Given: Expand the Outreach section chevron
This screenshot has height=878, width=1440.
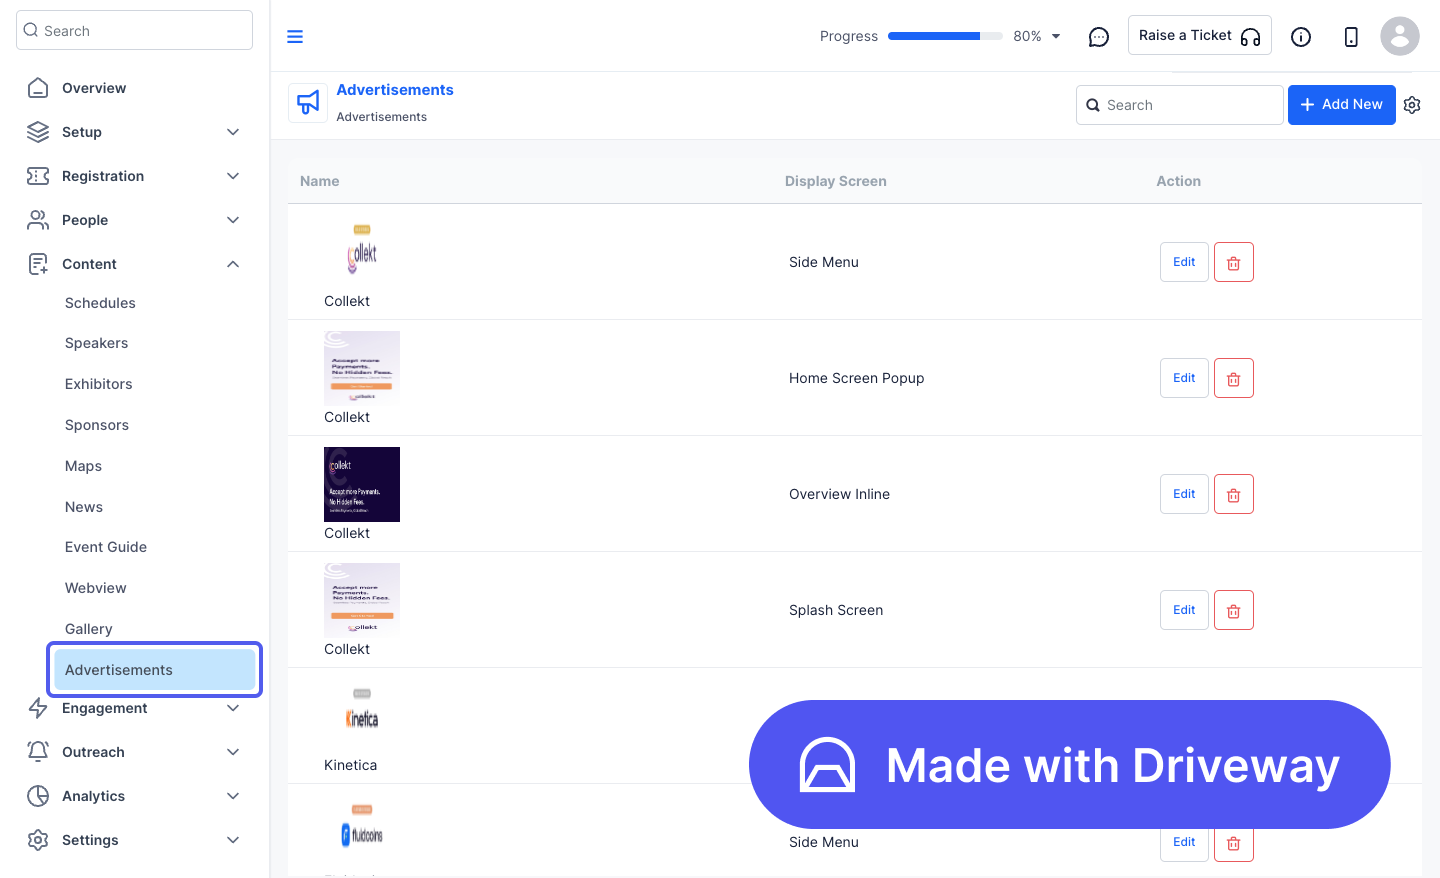Looking at the screenshot, I should [x=233, y=752].
